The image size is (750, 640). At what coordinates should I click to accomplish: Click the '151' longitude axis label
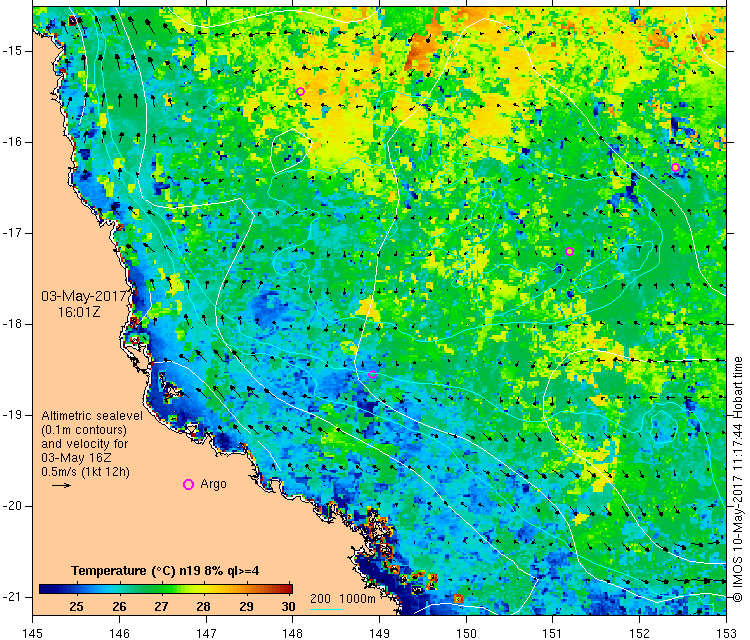point(553,633)
